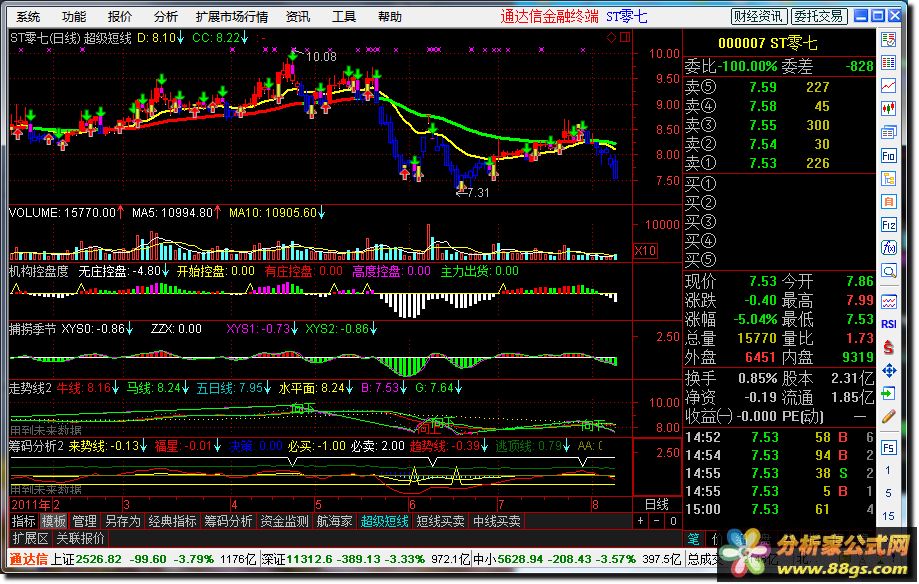Click the 000007 ST零七 stock title
The width and height of the screenshot is (919, 584).
tap(767, 43)
